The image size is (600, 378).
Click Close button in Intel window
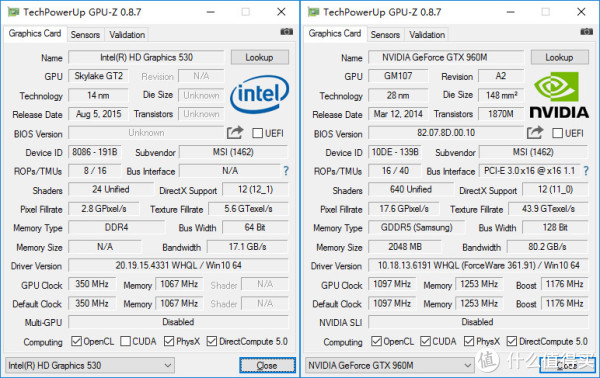click(x=267, y=365)
